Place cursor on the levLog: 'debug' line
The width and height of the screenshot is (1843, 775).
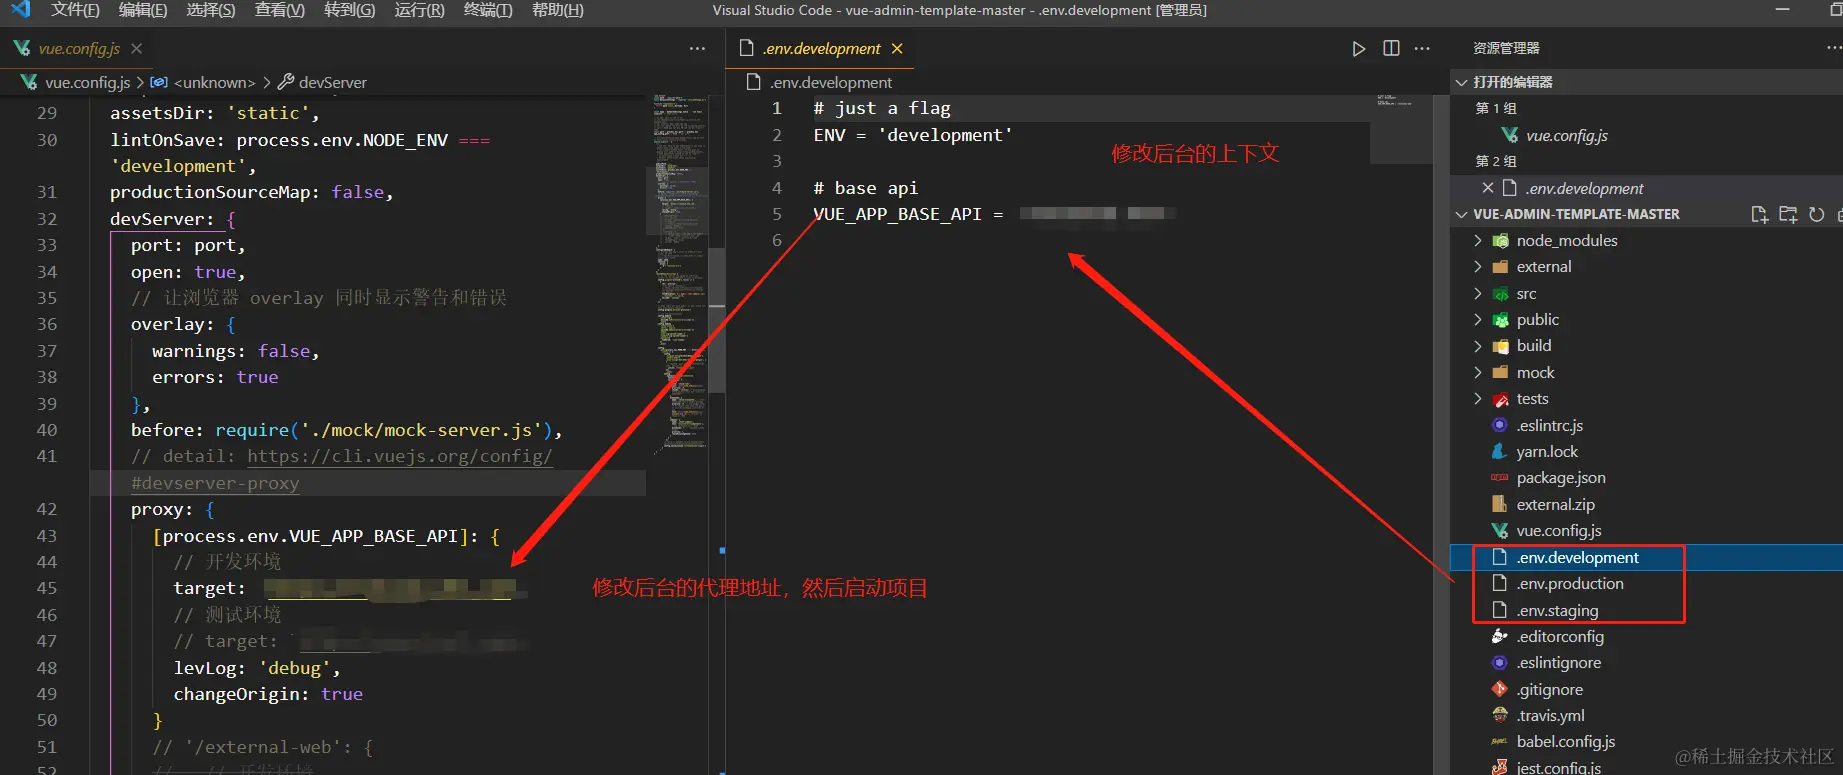click(x=257, y=668)
